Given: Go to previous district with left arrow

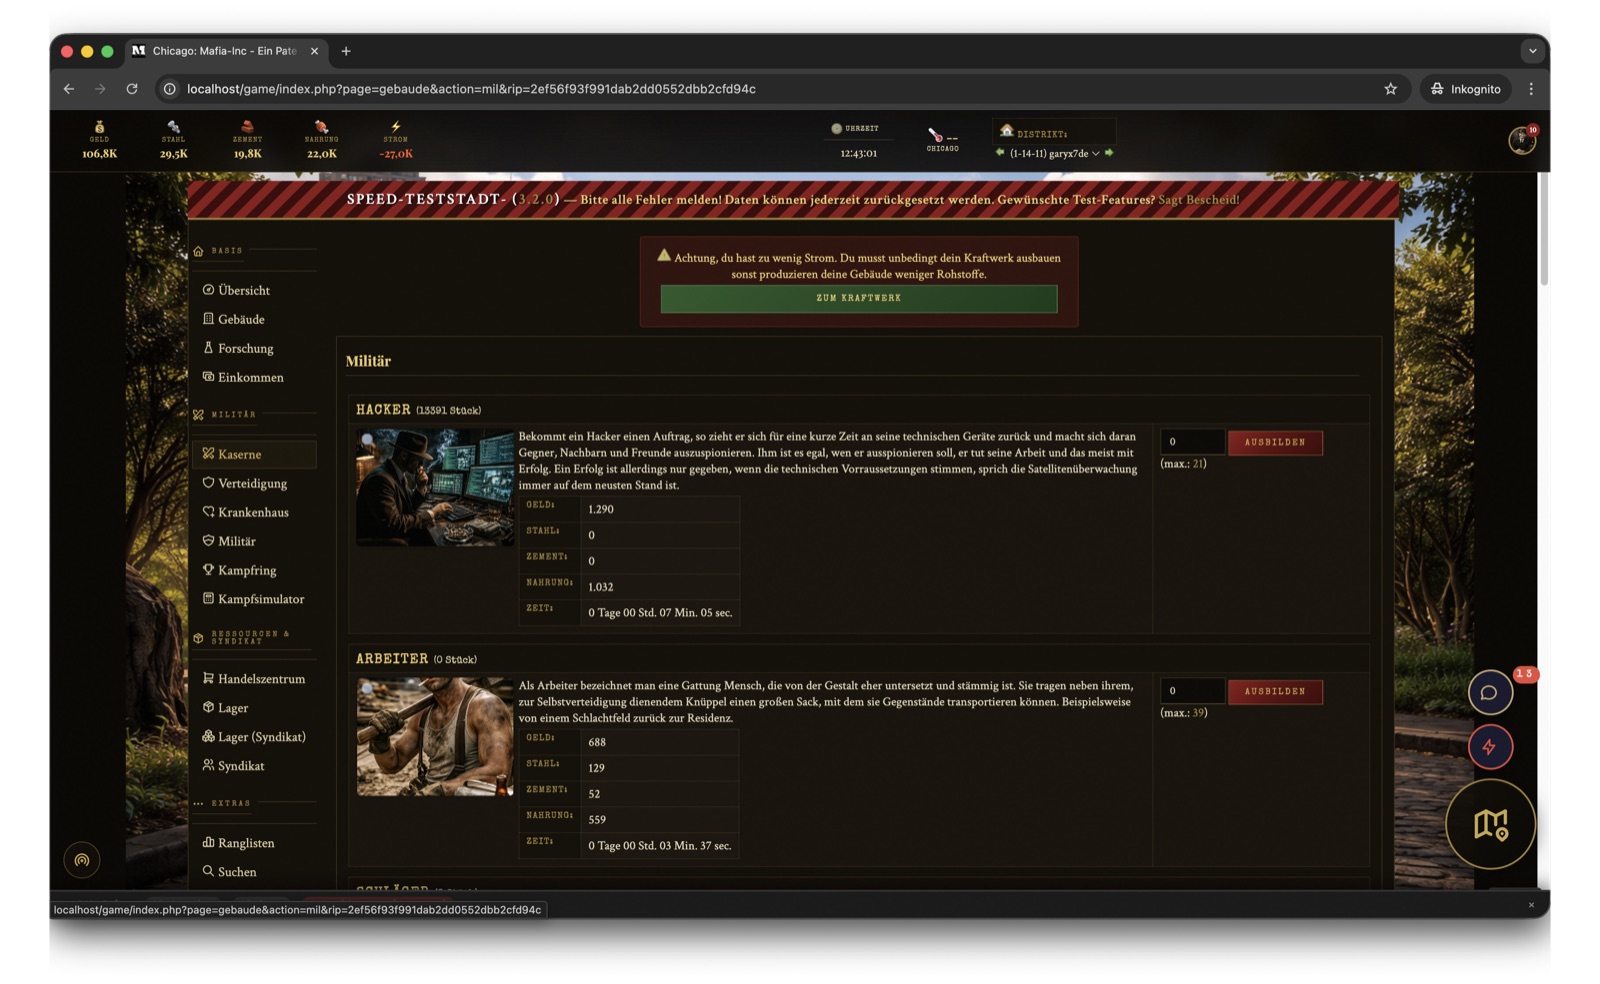Looking at the screenshot, I should click(1000, 153).
